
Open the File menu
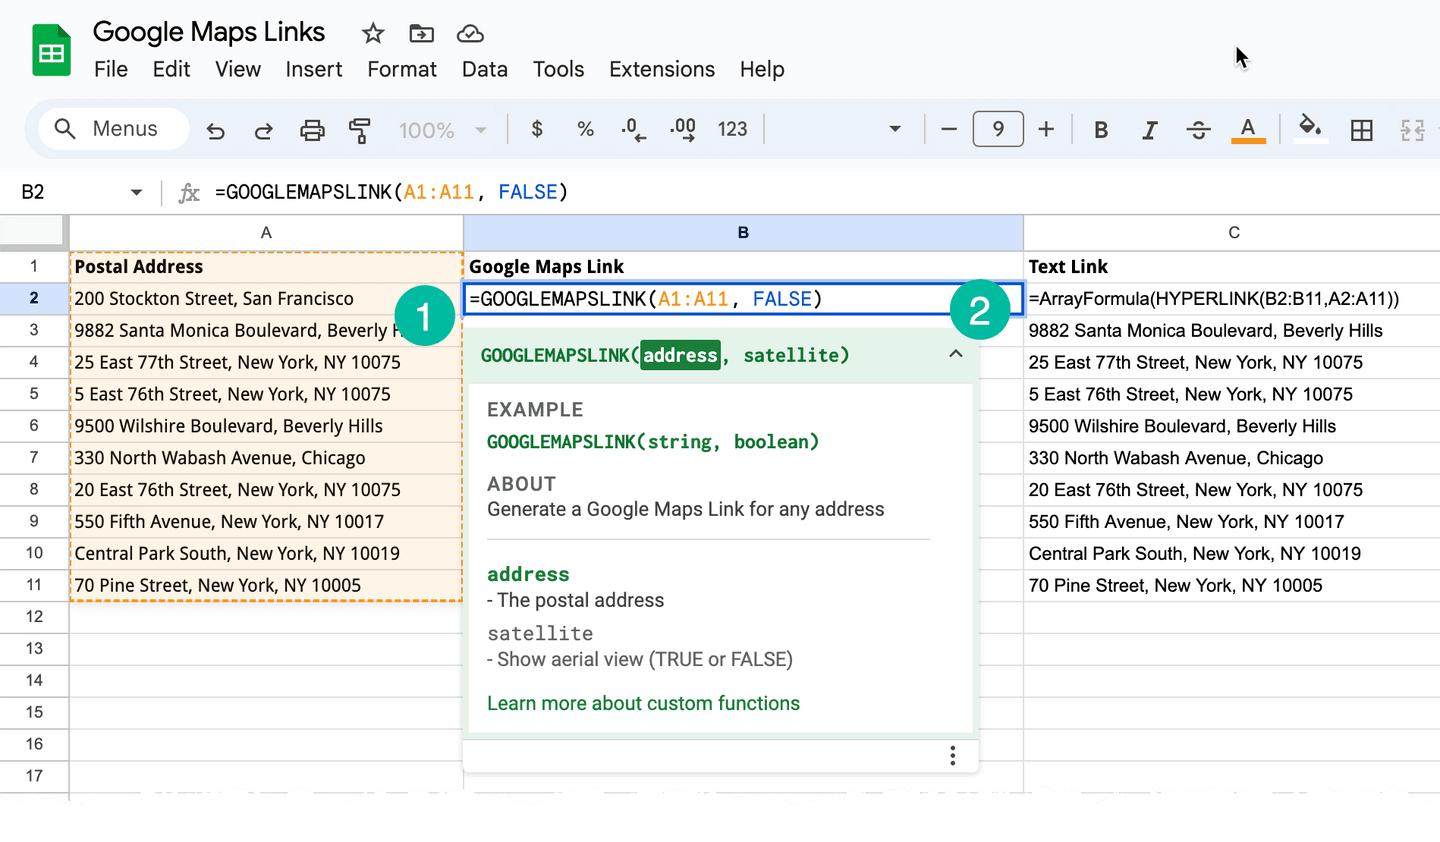[111, 69]
